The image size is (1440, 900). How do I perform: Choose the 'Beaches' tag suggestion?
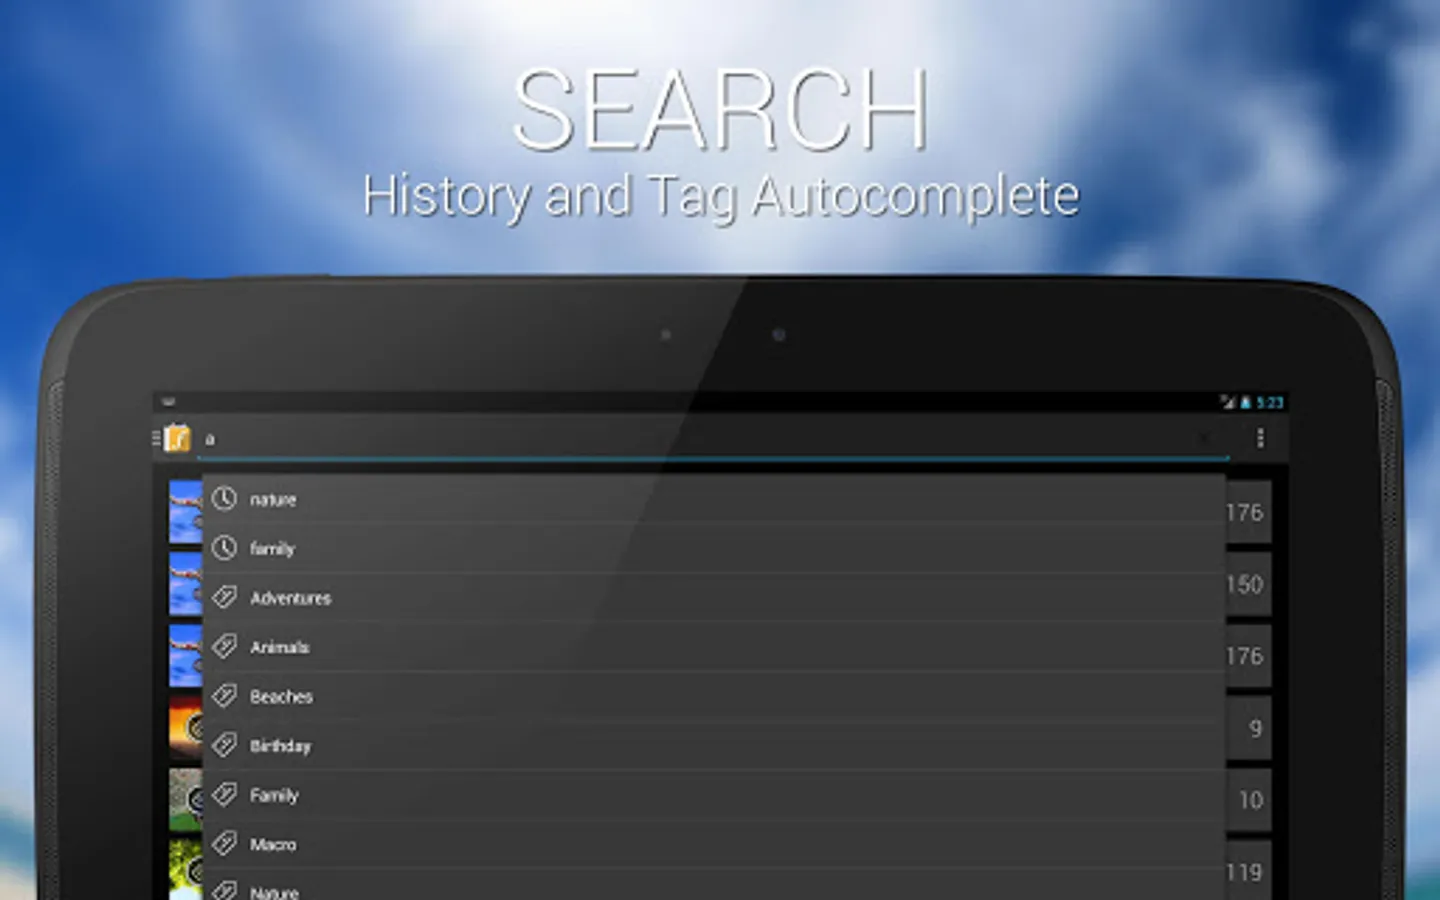pyautogui.click(x=714, y=696)
